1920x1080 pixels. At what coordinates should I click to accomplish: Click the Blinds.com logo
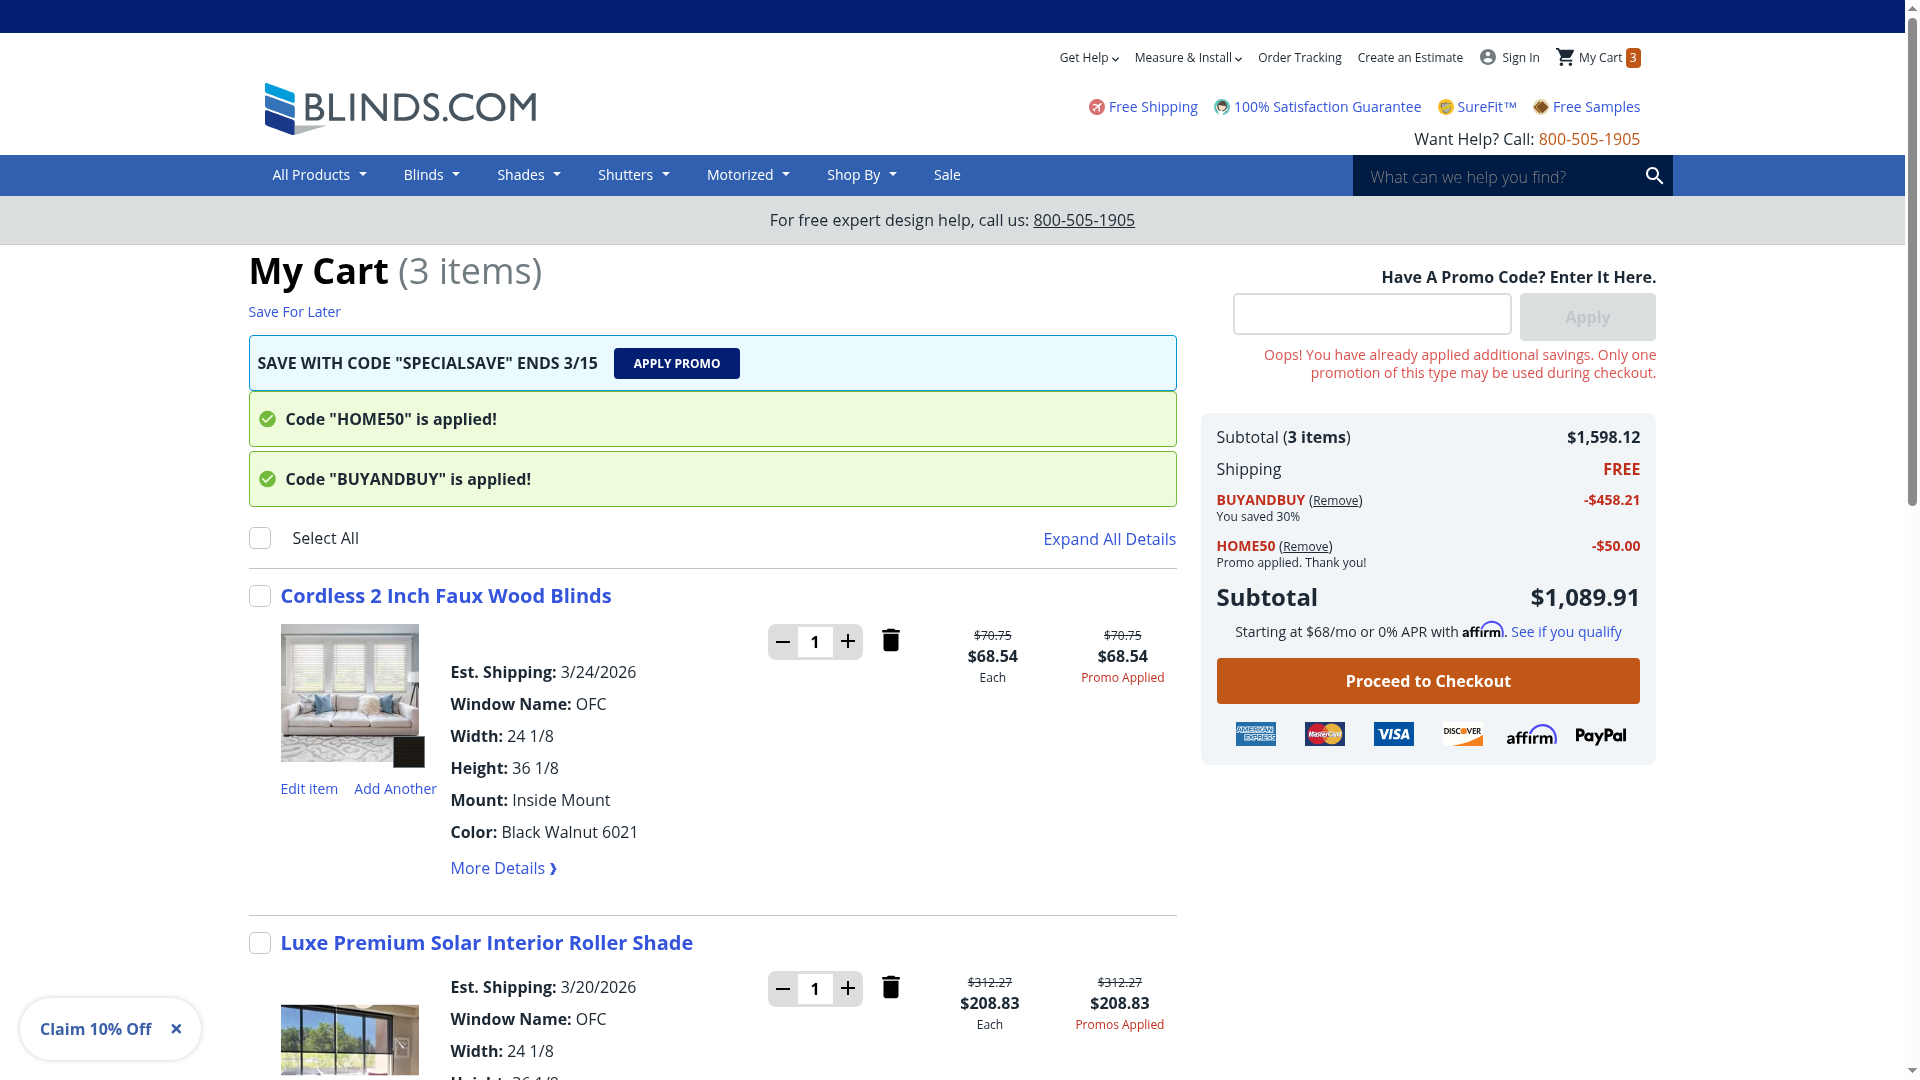(x=400, y=108)
